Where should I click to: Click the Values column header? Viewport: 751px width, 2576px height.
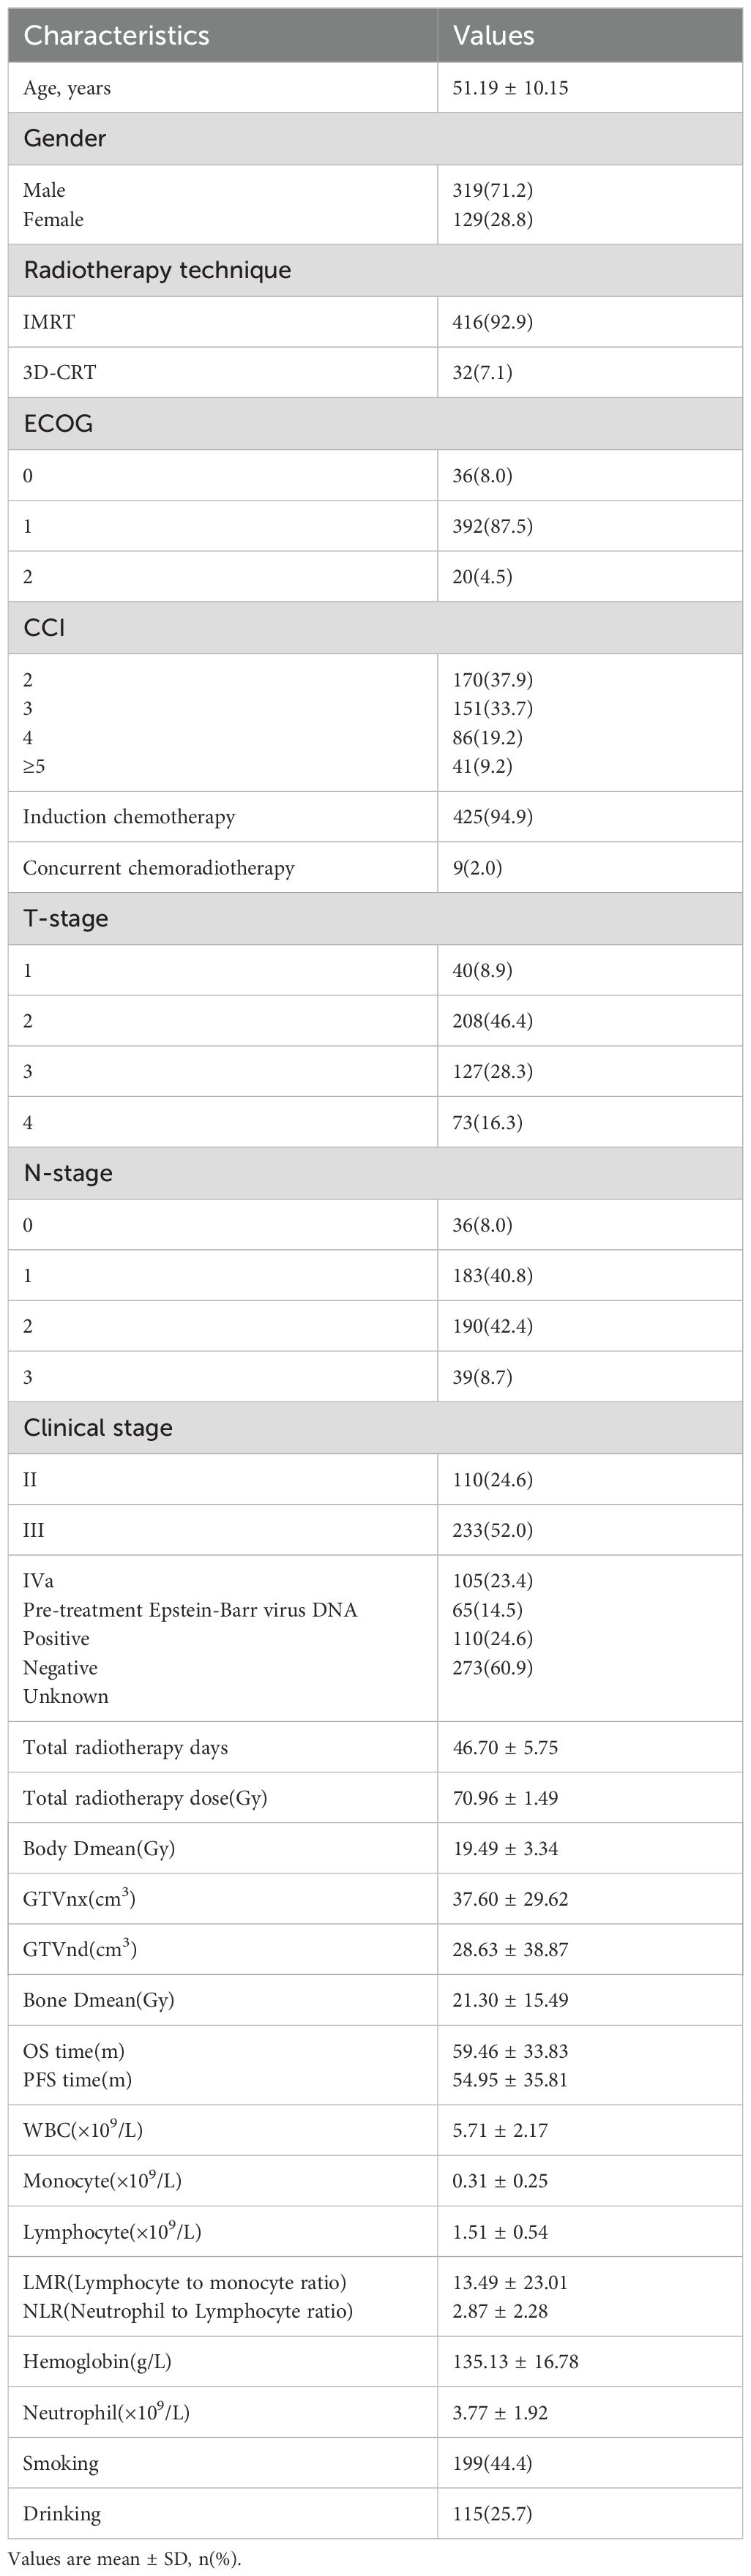point(493,36)
